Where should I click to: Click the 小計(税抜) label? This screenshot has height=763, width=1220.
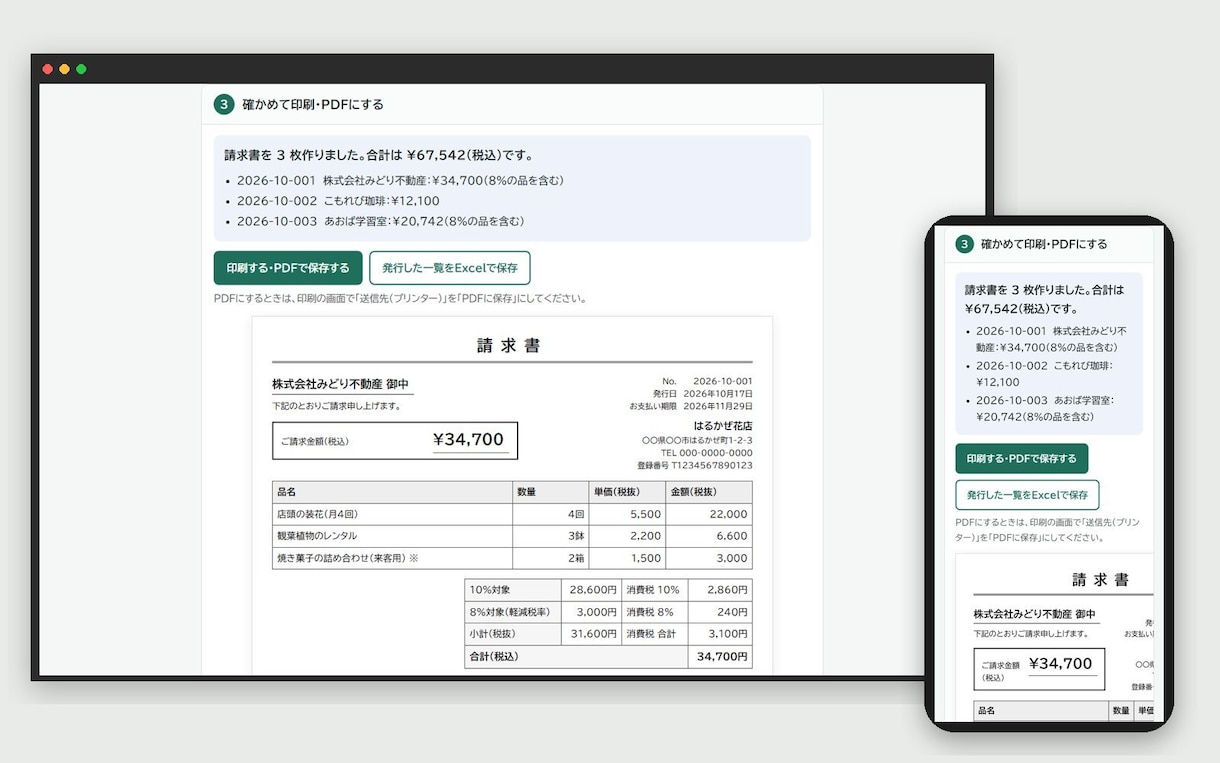tap(512, 634)
